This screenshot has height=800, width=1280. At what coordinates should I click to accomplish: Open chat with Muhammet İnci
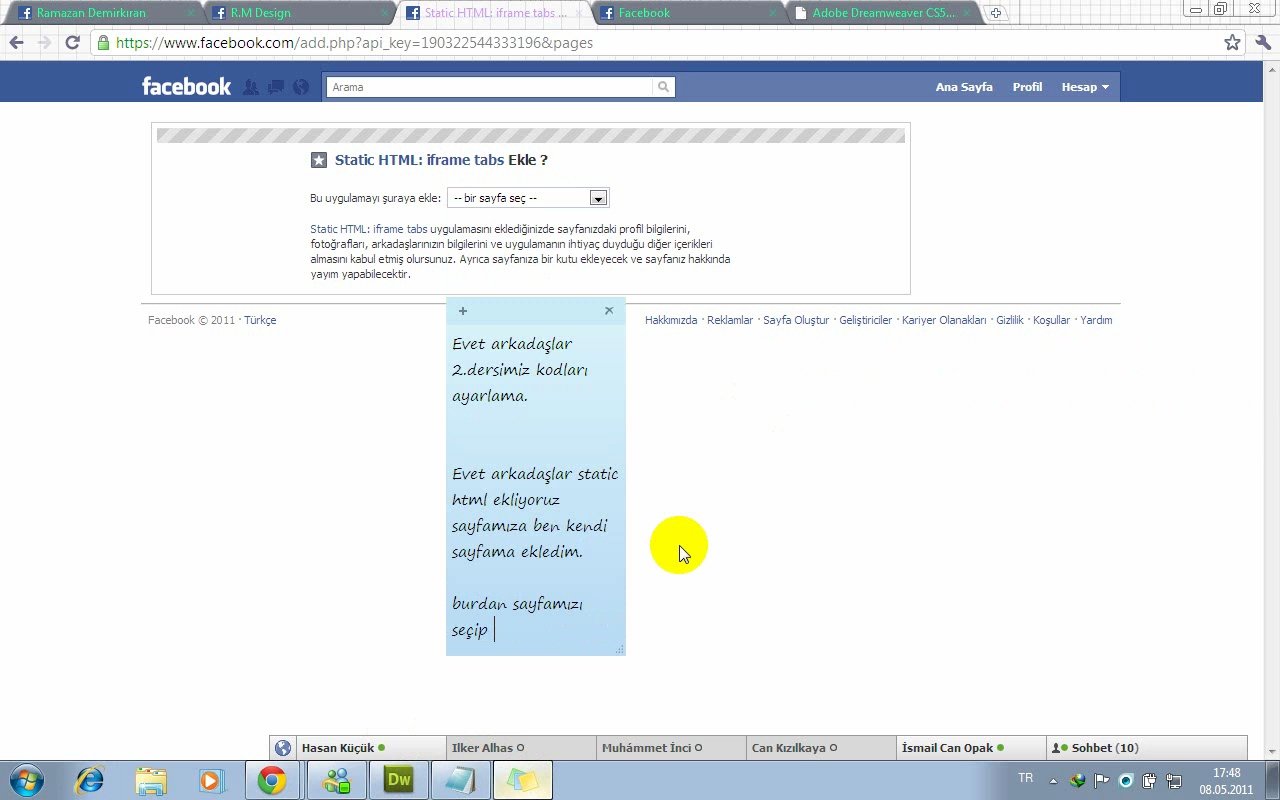(671, 748)
